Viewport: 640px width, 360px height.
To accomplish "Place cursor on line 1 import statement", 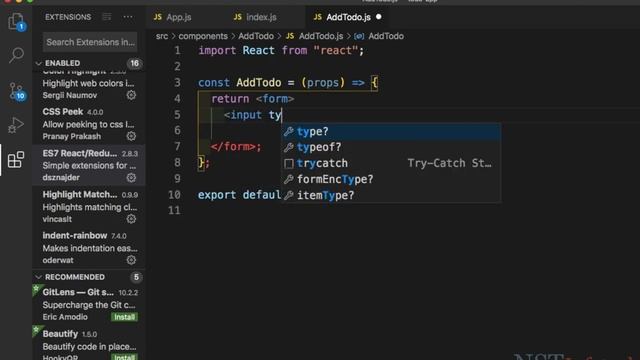I will 281,51.
